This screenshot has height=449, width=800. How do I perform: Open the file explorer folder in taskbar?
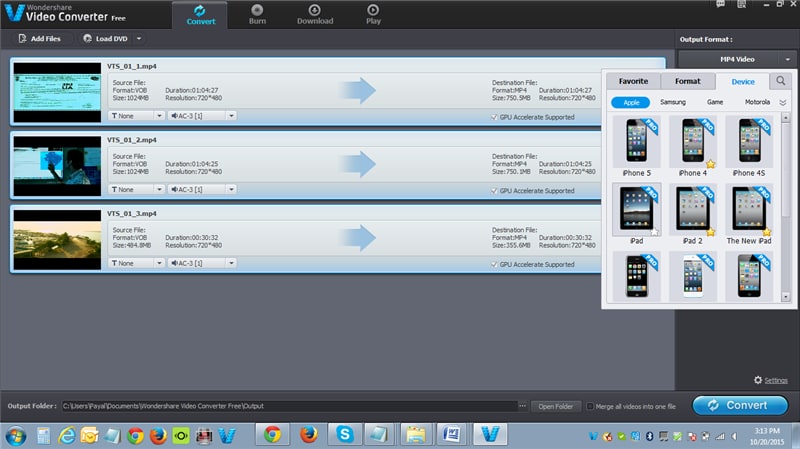(x=415, y=435)
